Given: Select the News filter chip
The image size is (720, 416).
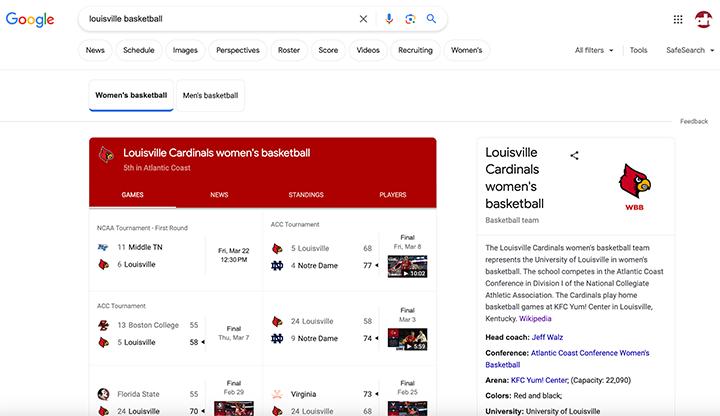Looking at the screenshot, I should [x=95, y=50].
